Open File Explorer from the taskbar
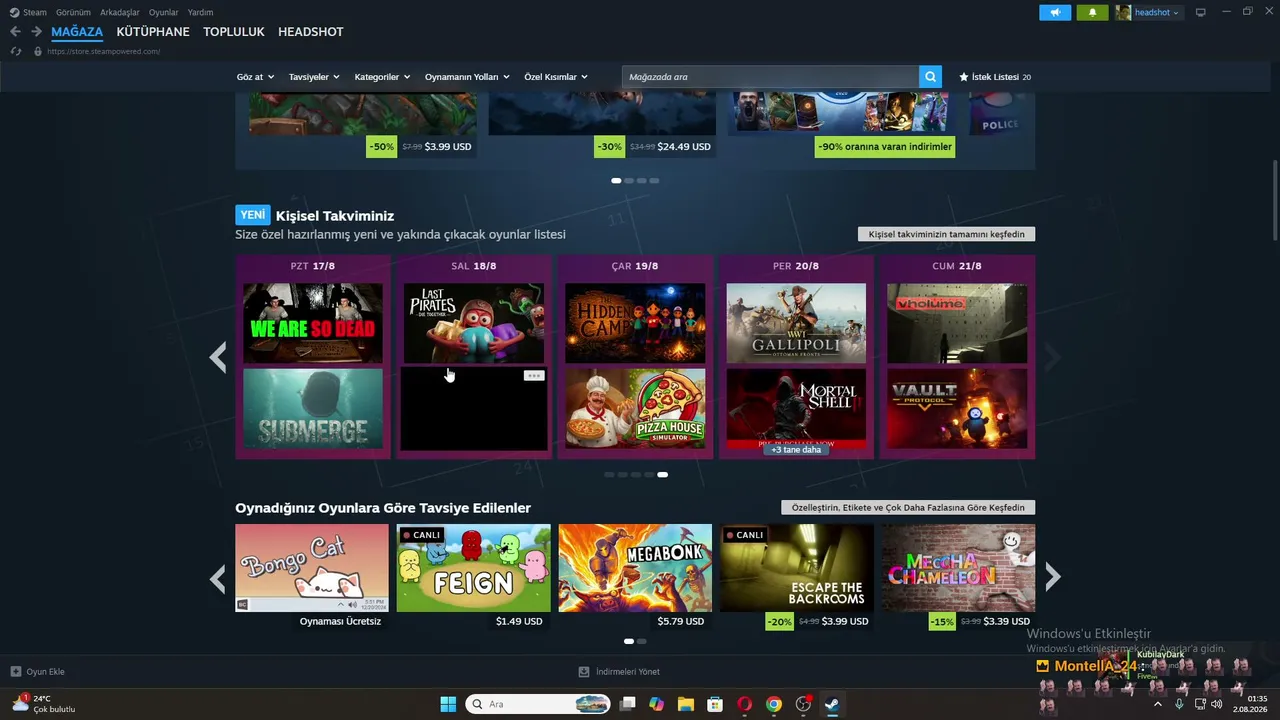The image size is (1280, 720). [x=686, y=704]
